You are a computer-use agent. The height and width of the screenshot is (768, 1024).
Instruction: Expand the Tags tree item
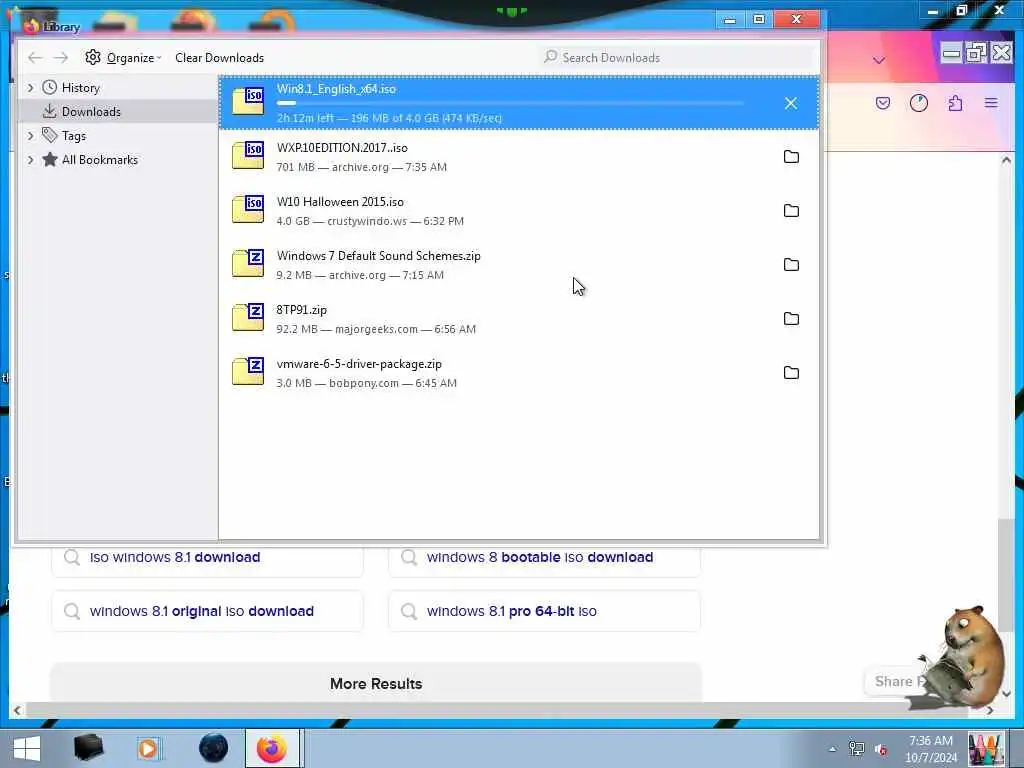coord(30,136)
